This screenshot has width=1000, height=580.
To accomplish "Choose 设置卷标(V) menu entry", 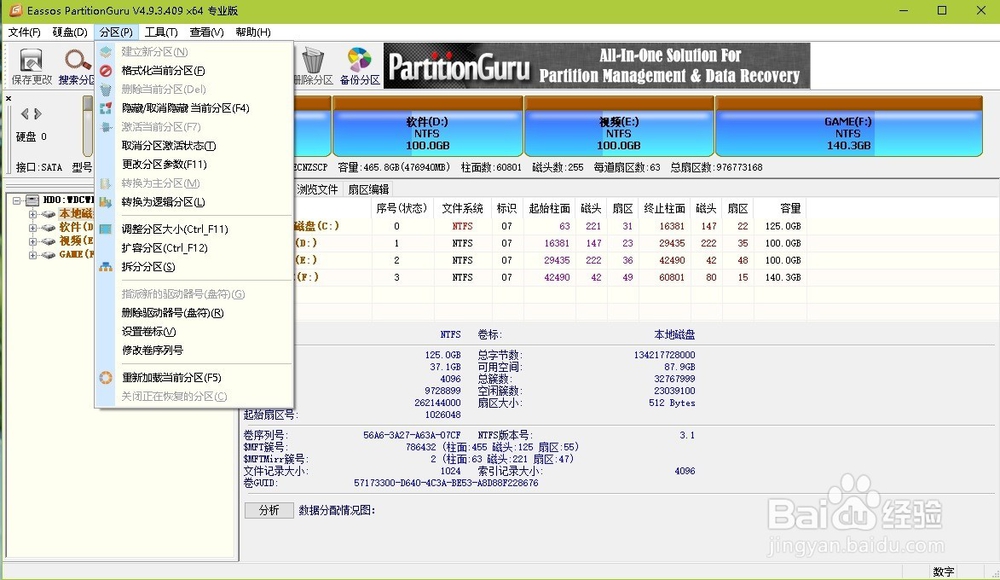I will click(149, 331).
